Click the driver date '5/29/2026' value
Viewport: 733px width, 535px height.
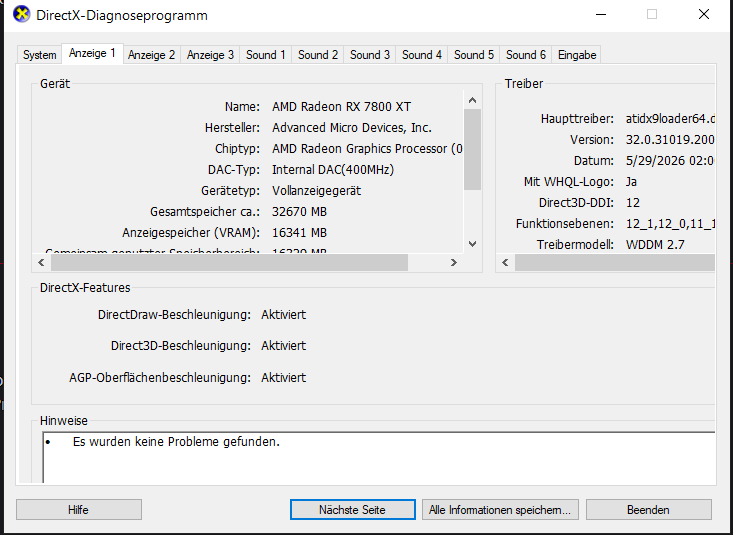(x=670, y=161)
